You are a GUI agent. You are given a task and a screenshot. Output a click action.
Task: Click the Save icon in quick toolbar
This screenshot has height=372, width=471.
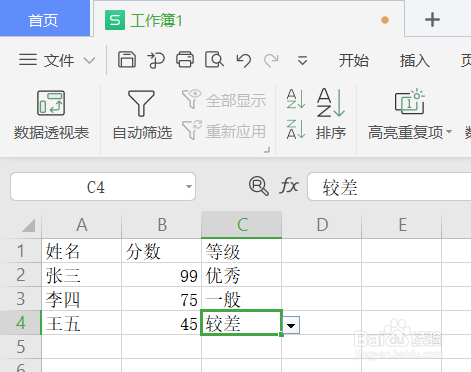click(x=127, y=60)
